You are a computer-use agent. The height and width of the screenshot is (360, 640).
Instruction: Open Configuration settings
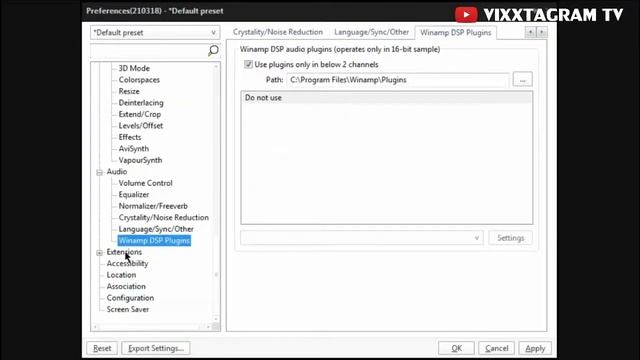(x=130, y=298)
